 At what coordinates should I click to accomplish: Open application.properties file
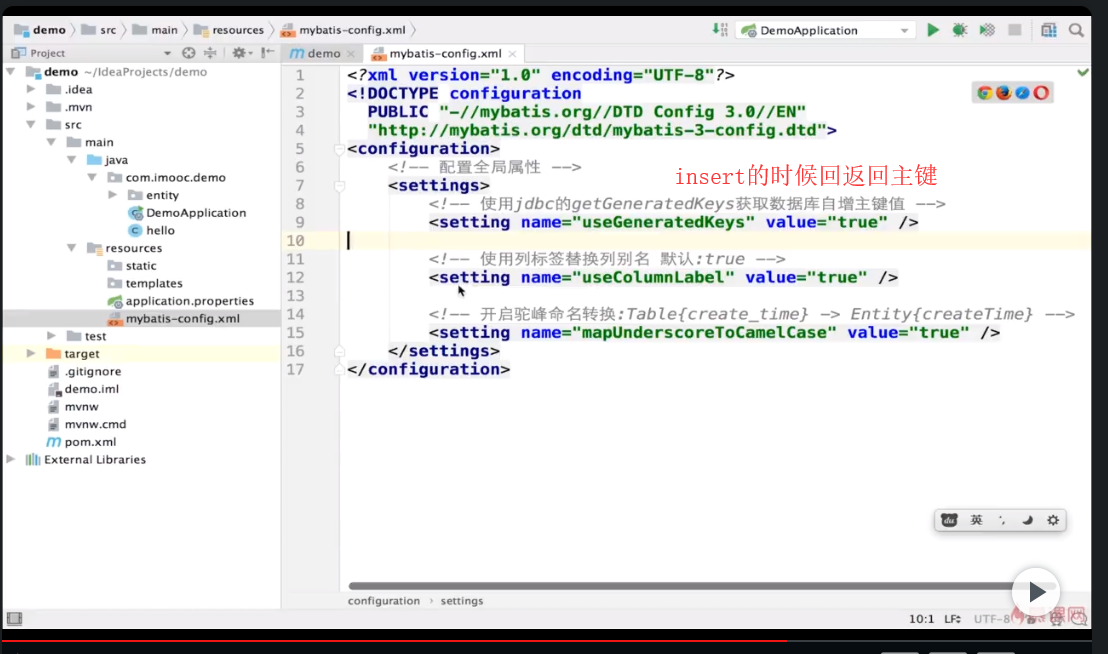[181, 301]
